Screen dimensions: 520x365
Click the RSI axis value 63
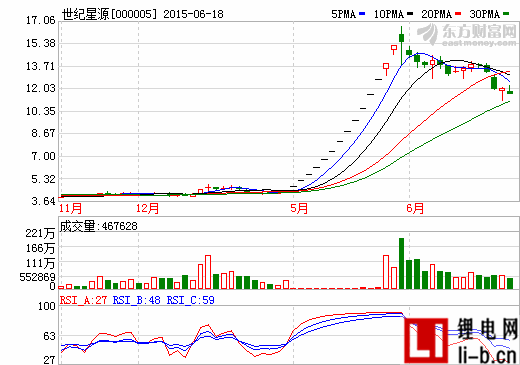49,336
